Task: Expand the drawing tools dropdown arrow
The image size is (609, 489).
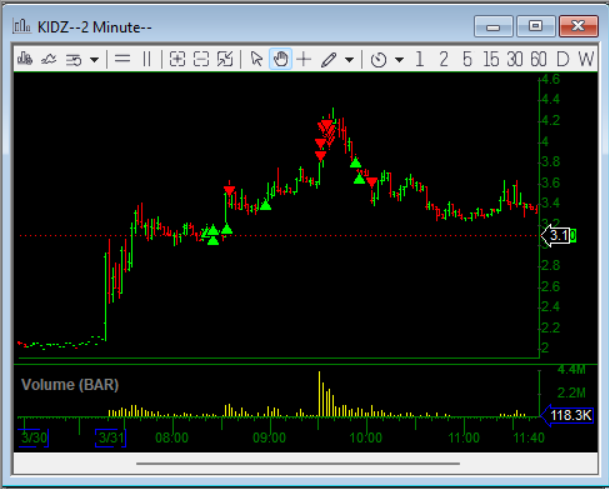Action: 349,60
